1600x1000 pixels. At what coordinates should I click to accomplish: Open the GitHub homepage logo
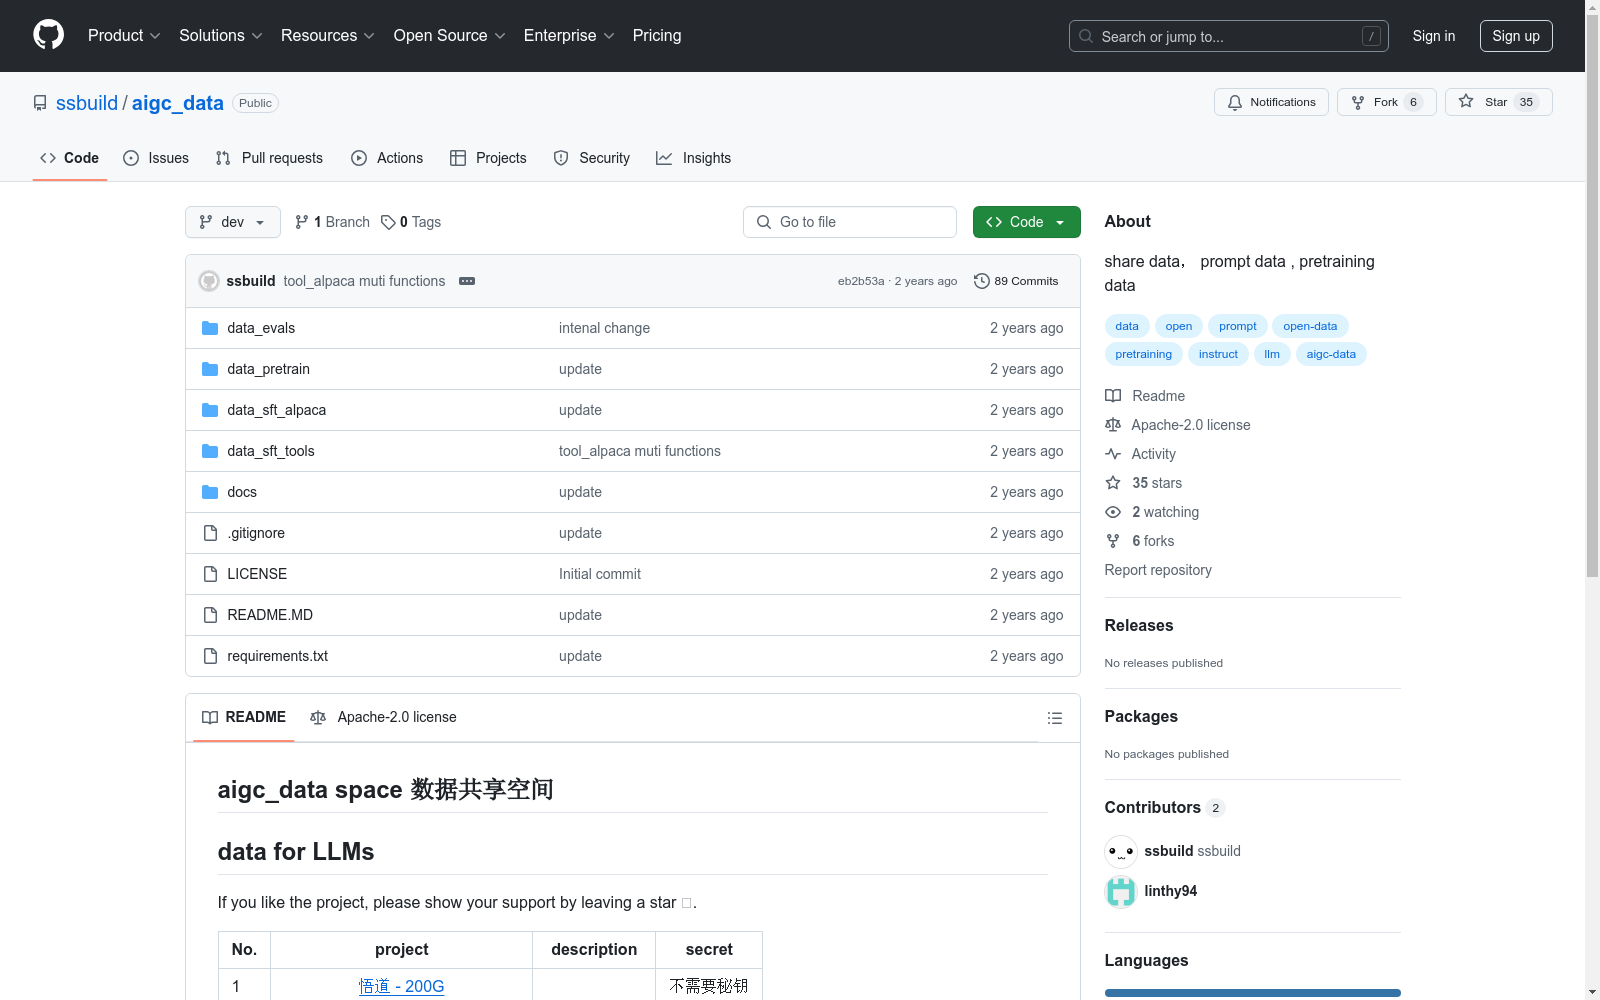coord(48,35)
